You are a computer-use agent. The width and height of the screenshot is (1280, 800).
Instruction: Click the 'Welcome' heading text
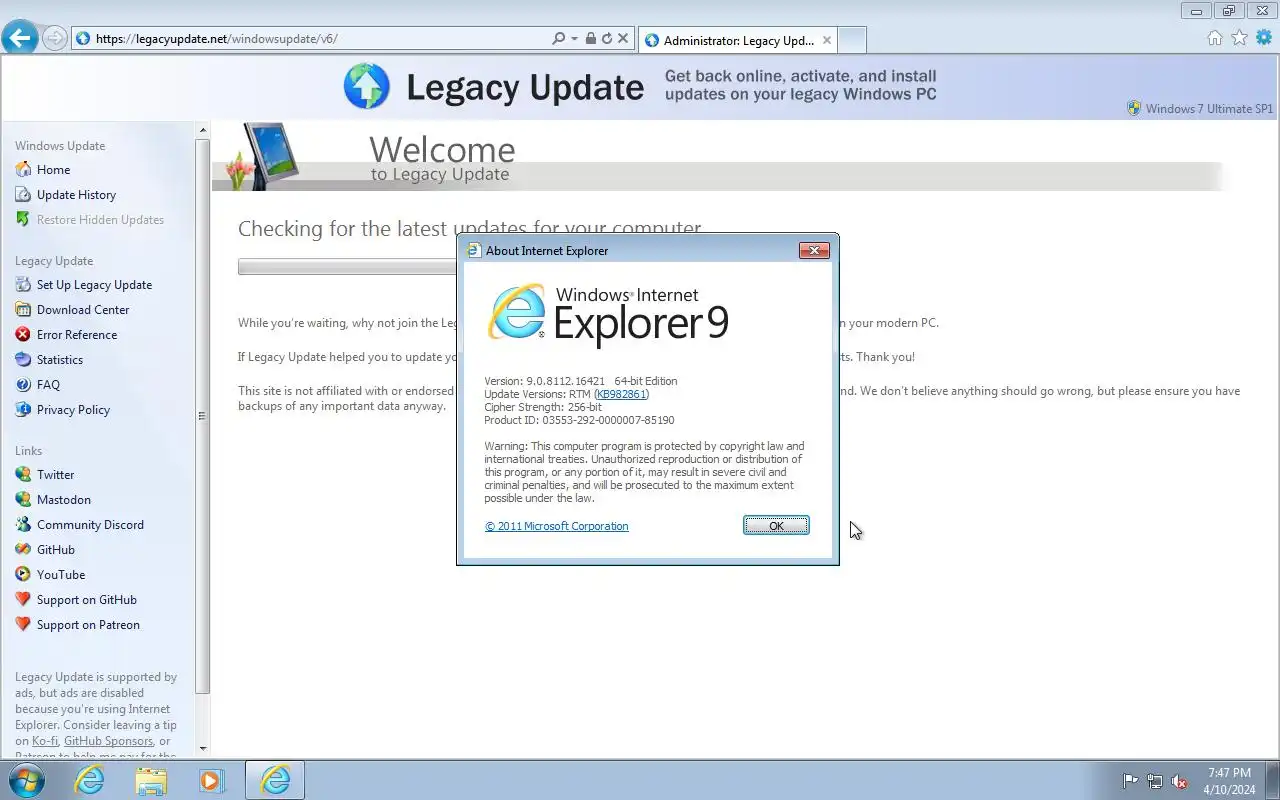tap(442, 149)
